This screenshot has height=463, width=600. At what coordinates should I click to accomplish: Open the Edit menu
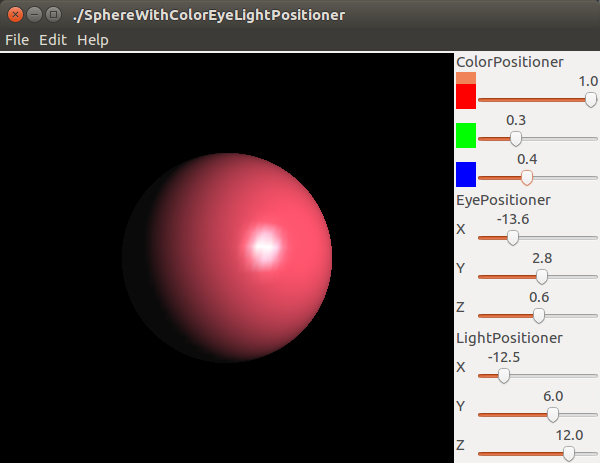point(53,40)
